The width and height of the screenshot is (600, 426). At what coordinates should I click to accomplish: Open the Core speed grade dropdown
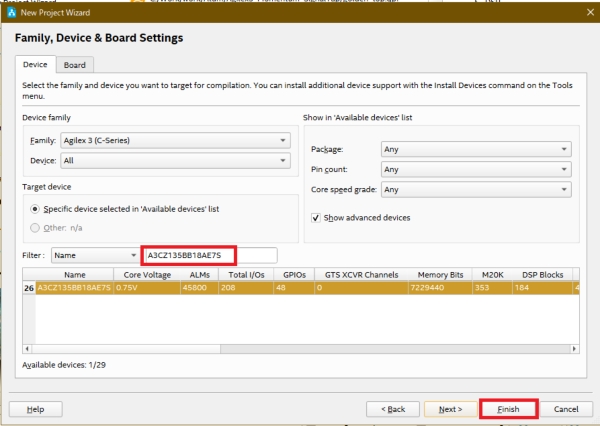point(475,189)
